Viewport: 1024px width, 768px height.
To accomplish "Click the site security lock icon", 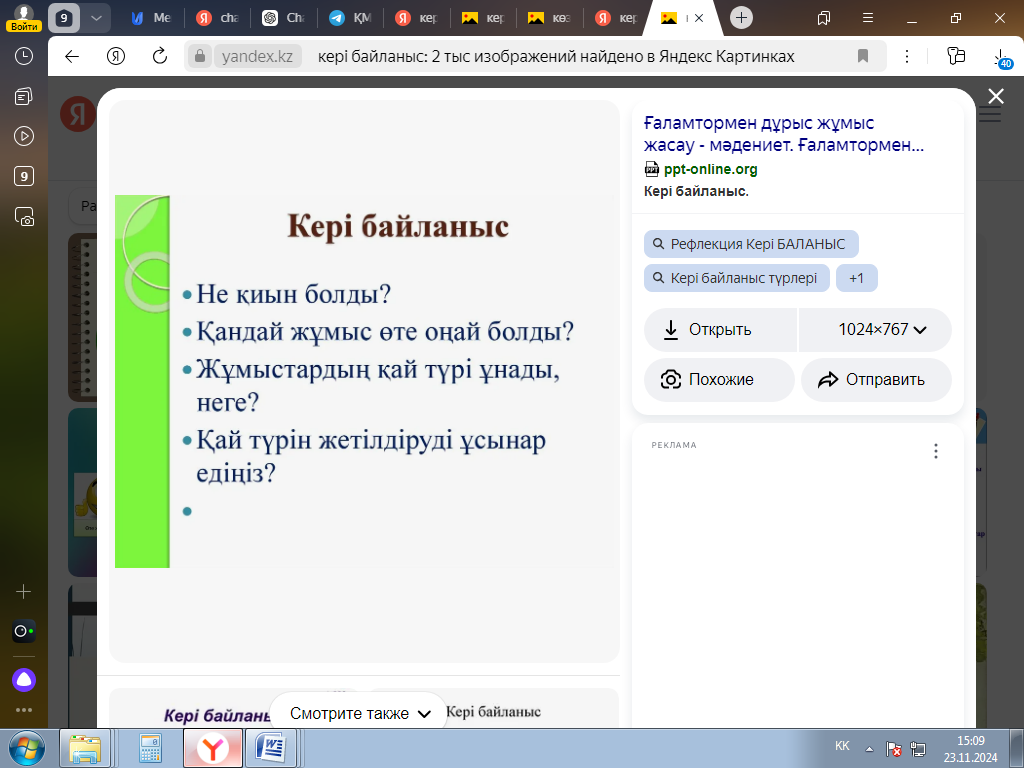I will [200, 56].
